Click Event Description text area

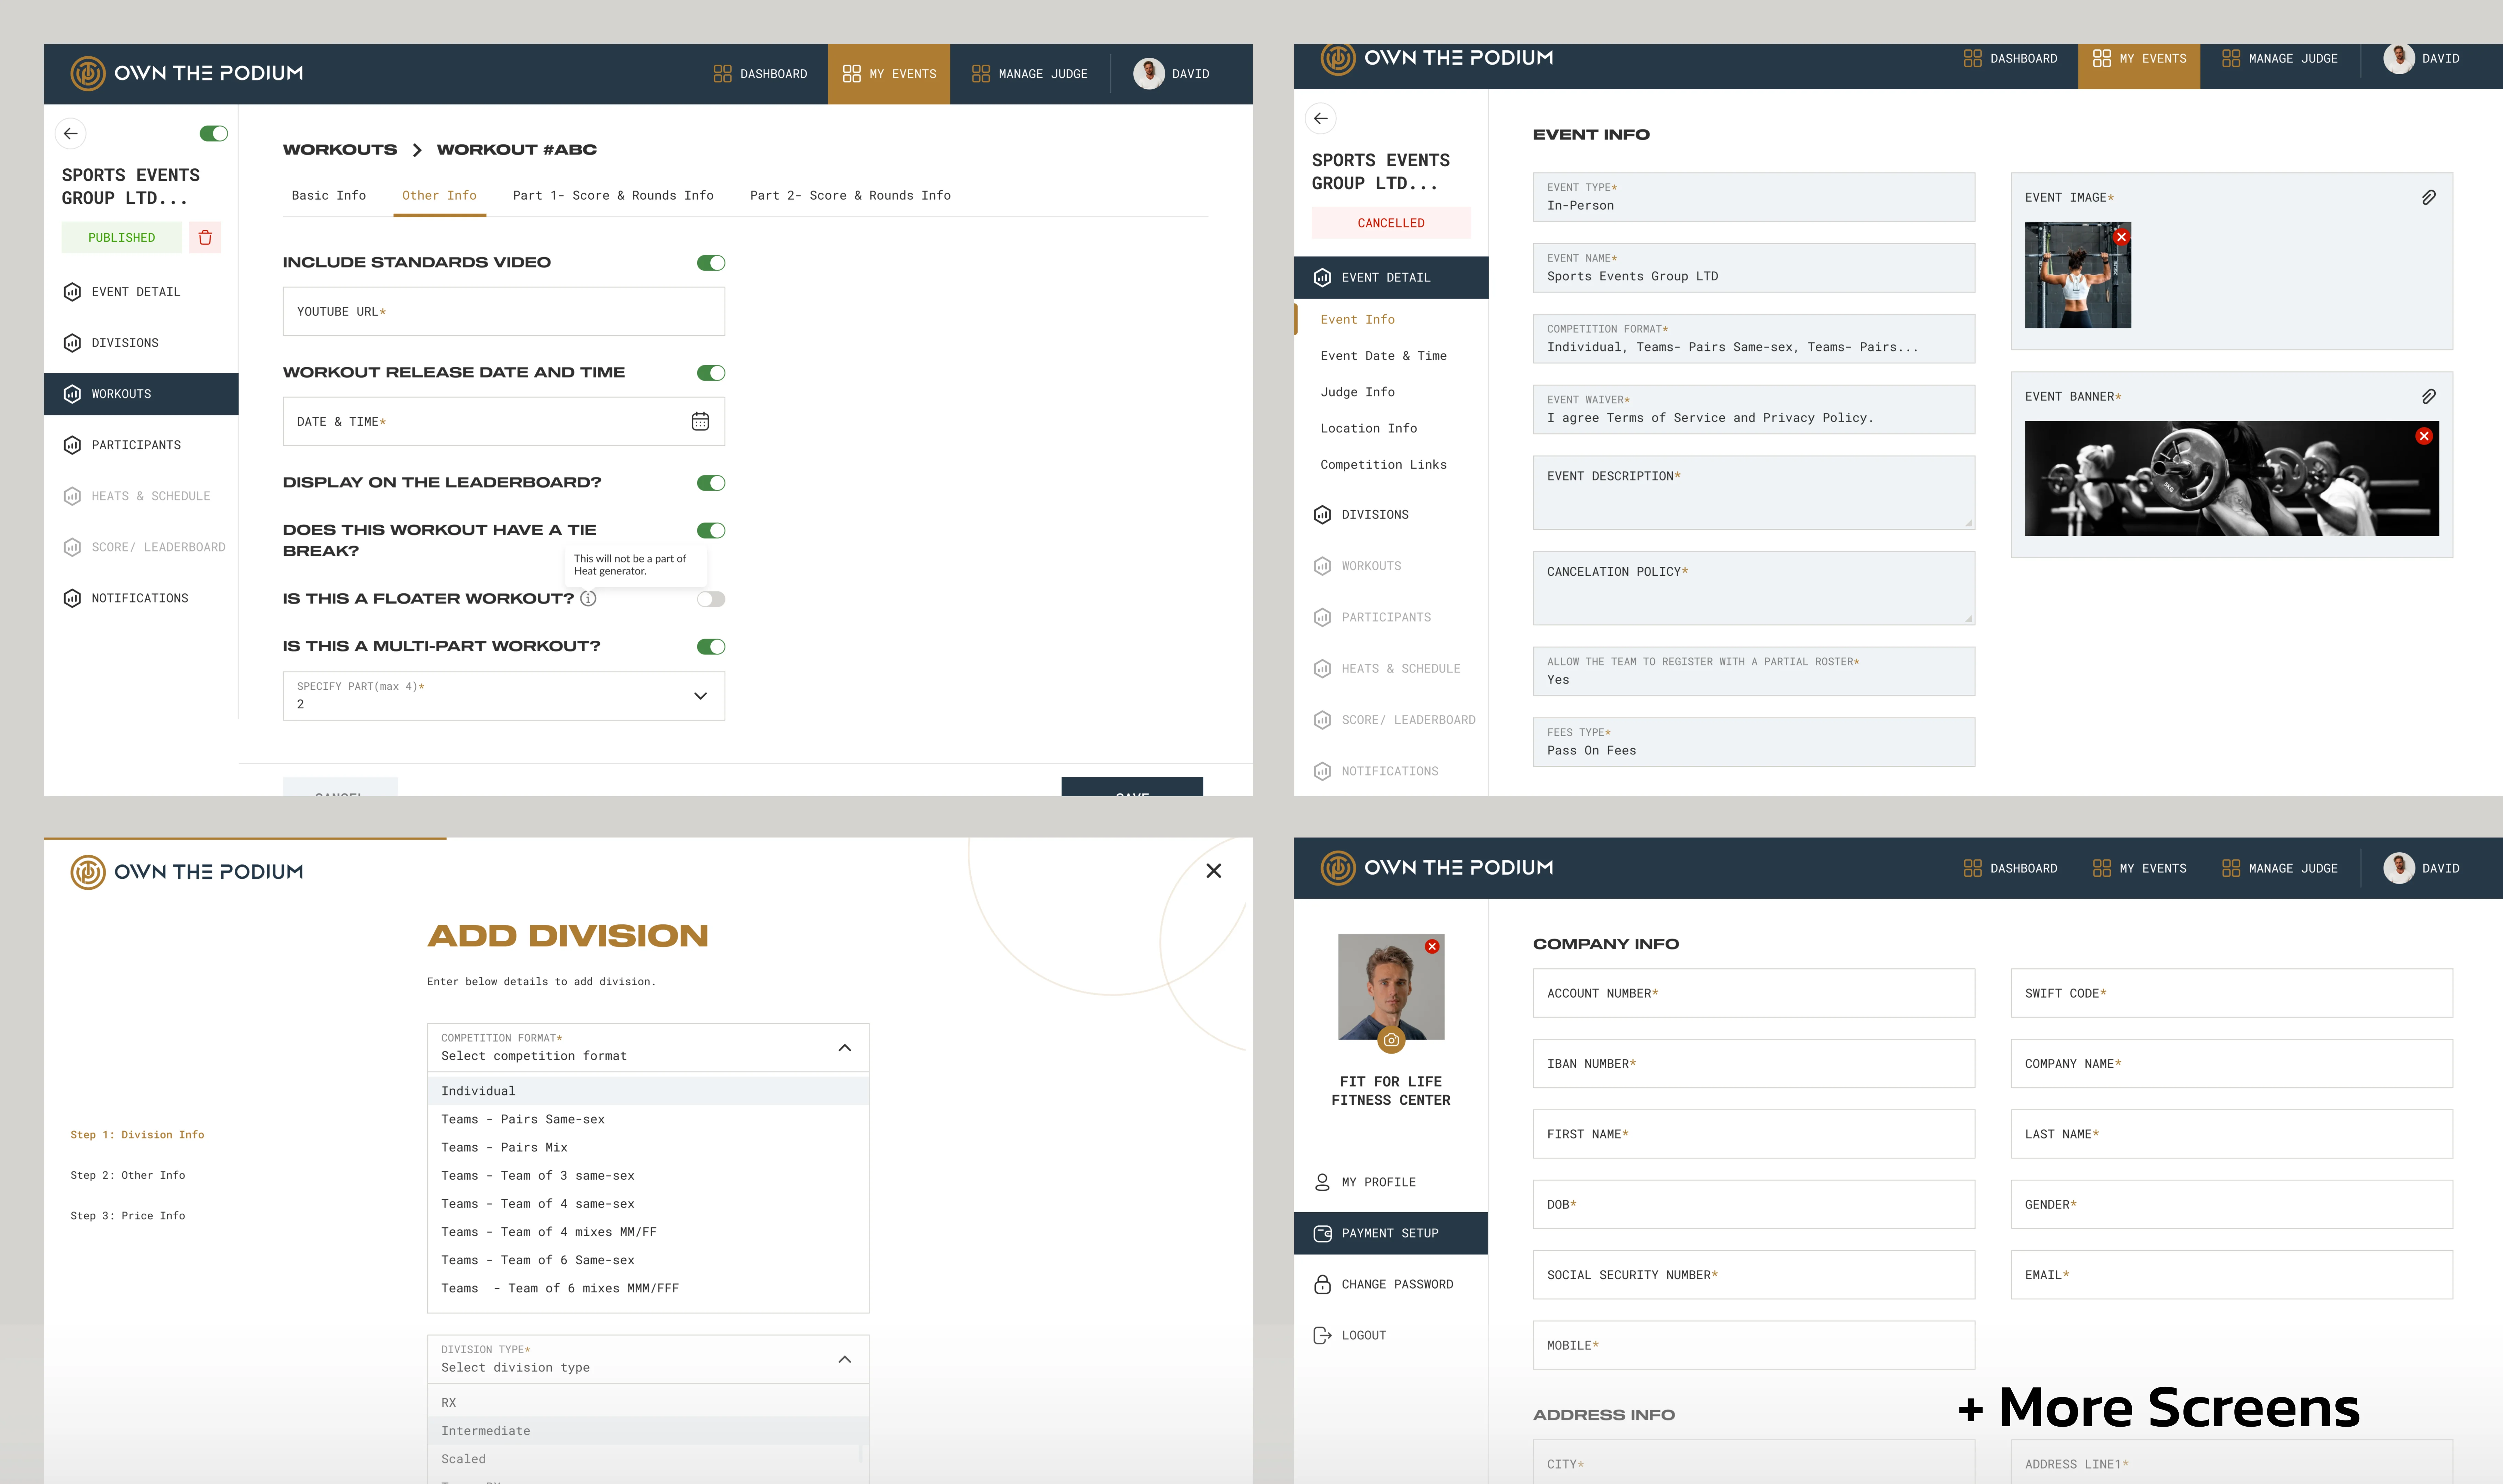tap(1754, 493)
